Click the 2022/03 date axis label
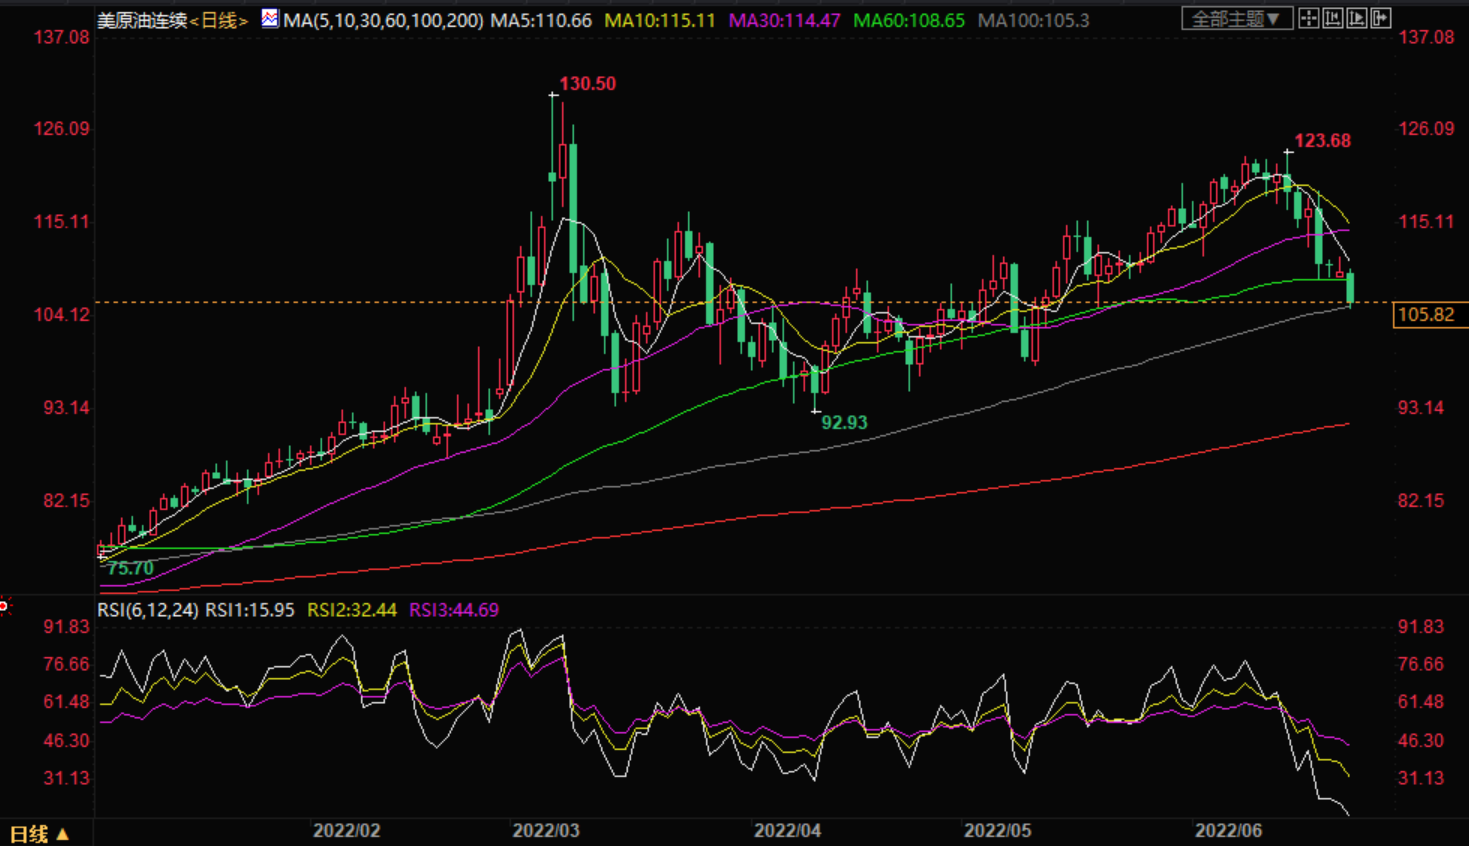 tap(546, 831)
